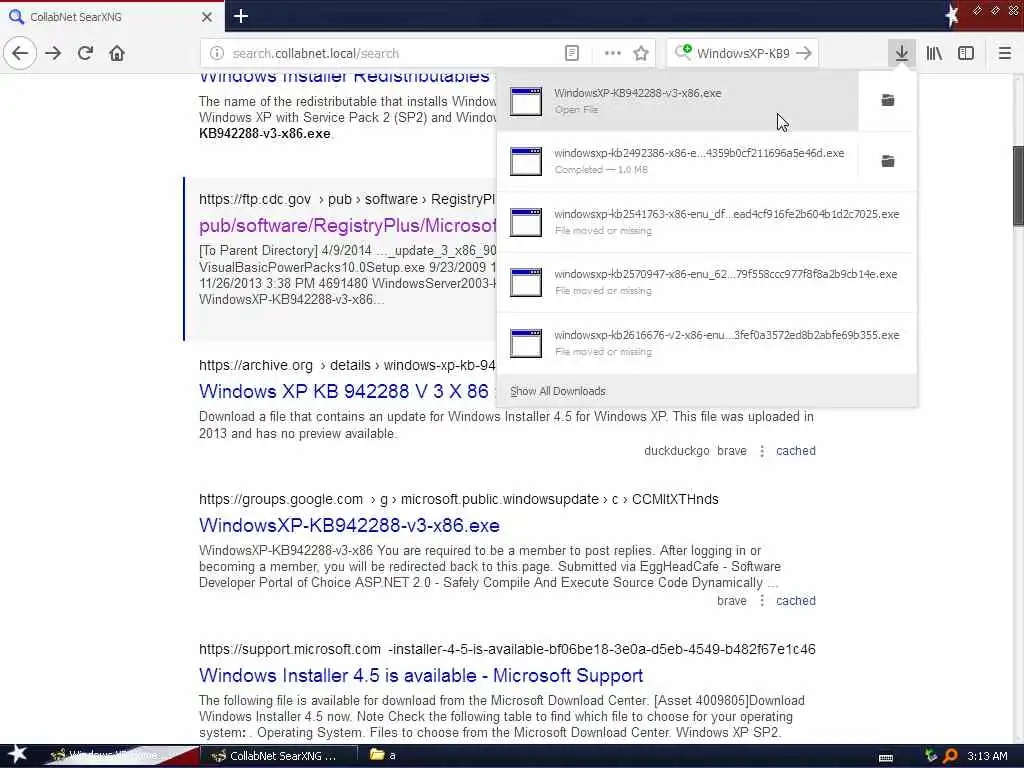Image resolution: width=1024 pixels, height=768 pixels.
Task: Open cached link of Google Groups result
Action: coord(795,601)
